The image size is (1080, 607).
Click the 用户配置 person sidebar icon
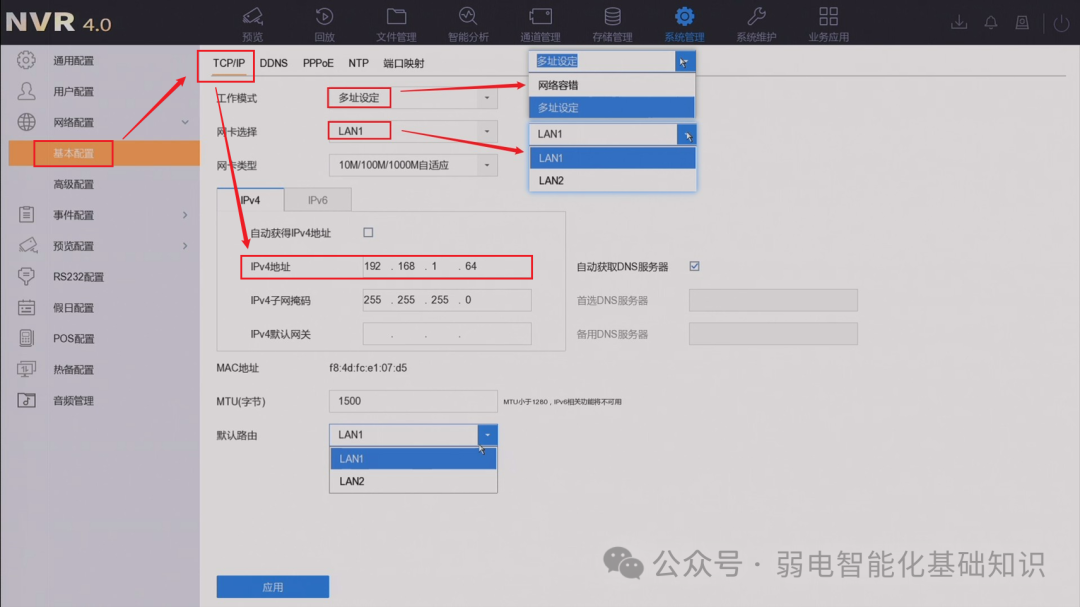click(x=26, y=91)
